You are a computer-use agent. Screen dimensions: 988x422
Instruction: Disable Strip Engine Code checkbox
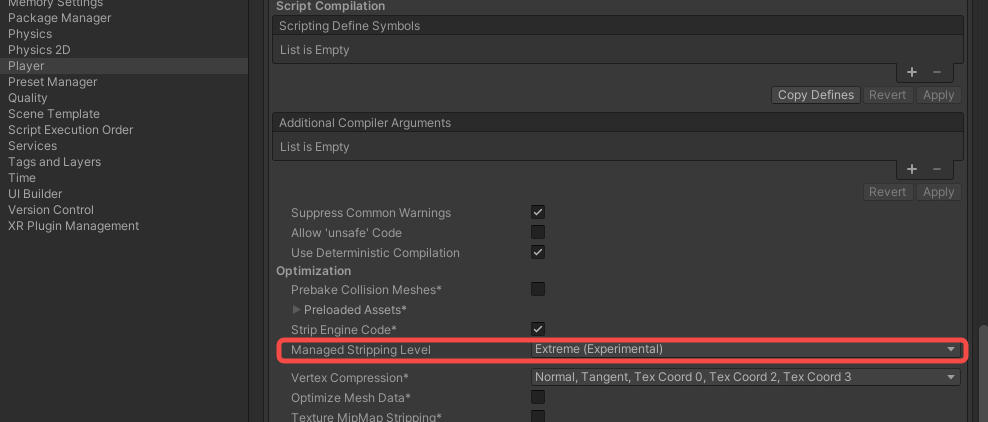[x=538, y=329]
